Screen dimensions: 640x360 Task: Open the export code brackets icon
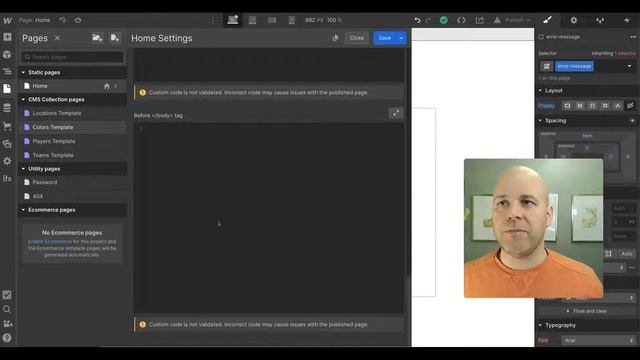click(461, 20)
